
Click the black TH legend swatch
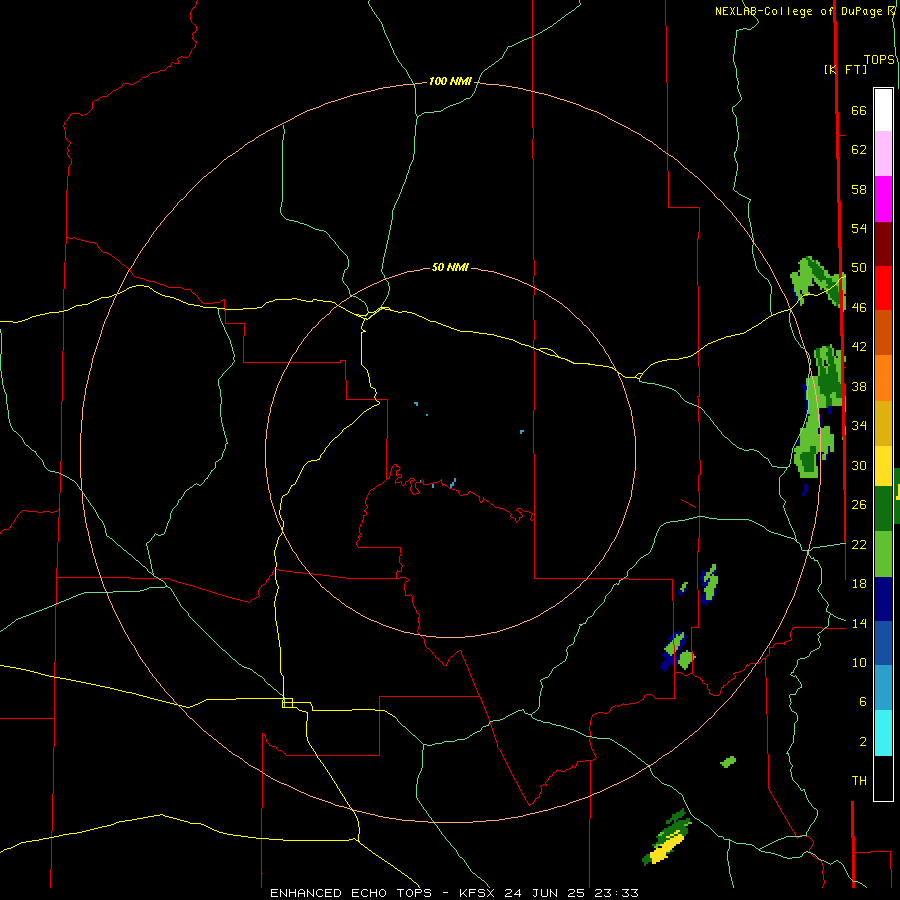(883, 778)
